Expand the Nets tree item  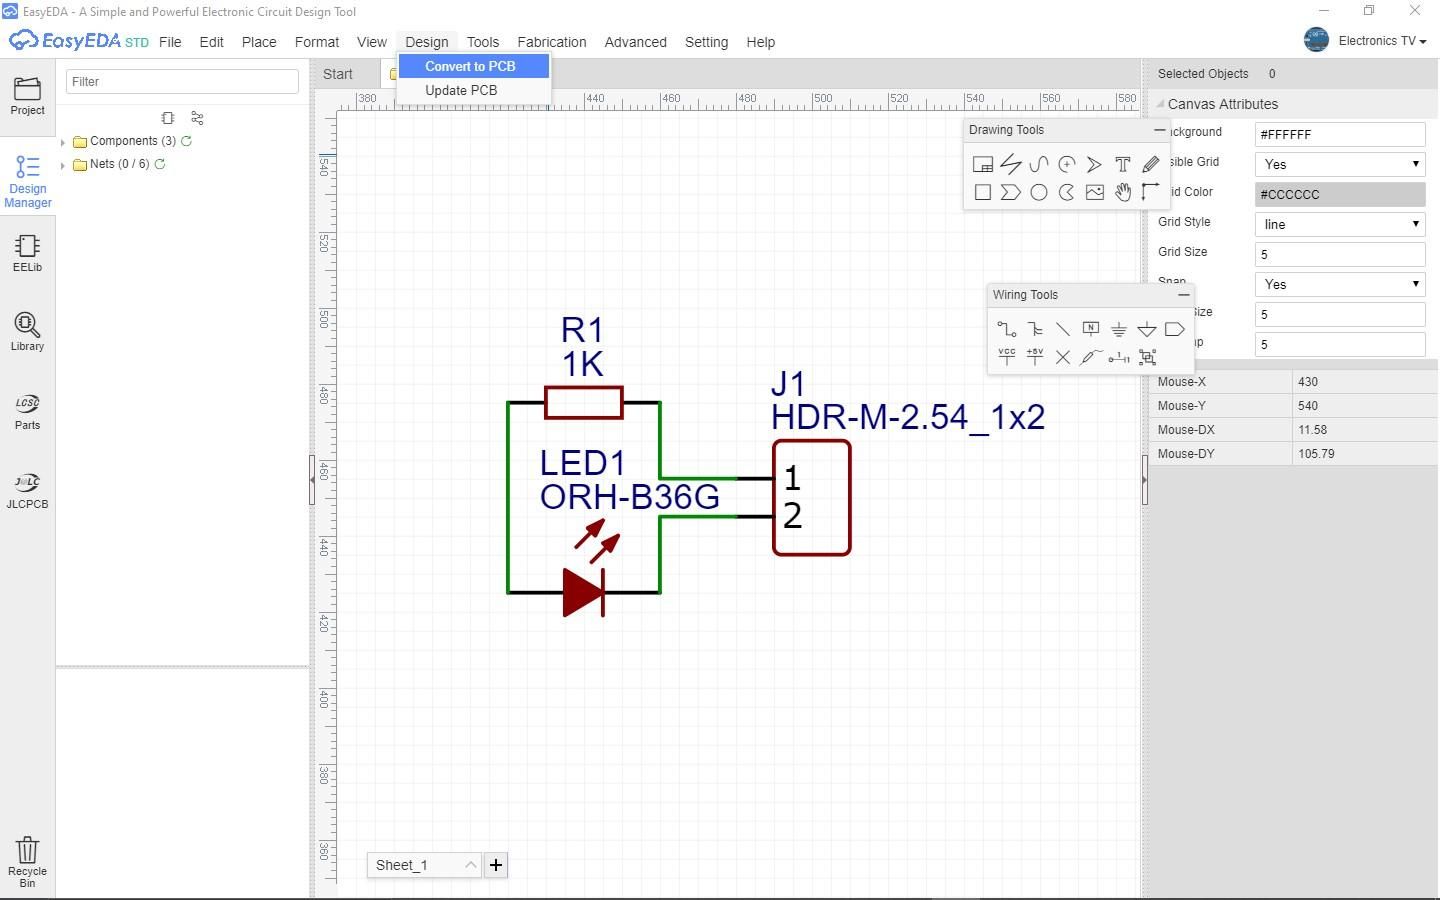click(x=63, y=164)
